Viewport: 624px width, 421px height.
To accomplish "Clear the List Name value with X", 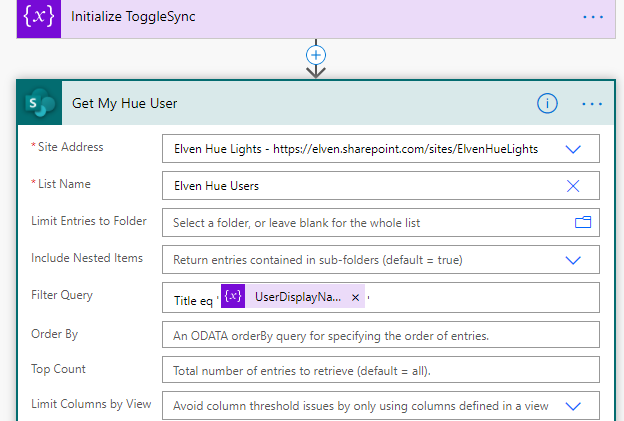I will point(573,185).
